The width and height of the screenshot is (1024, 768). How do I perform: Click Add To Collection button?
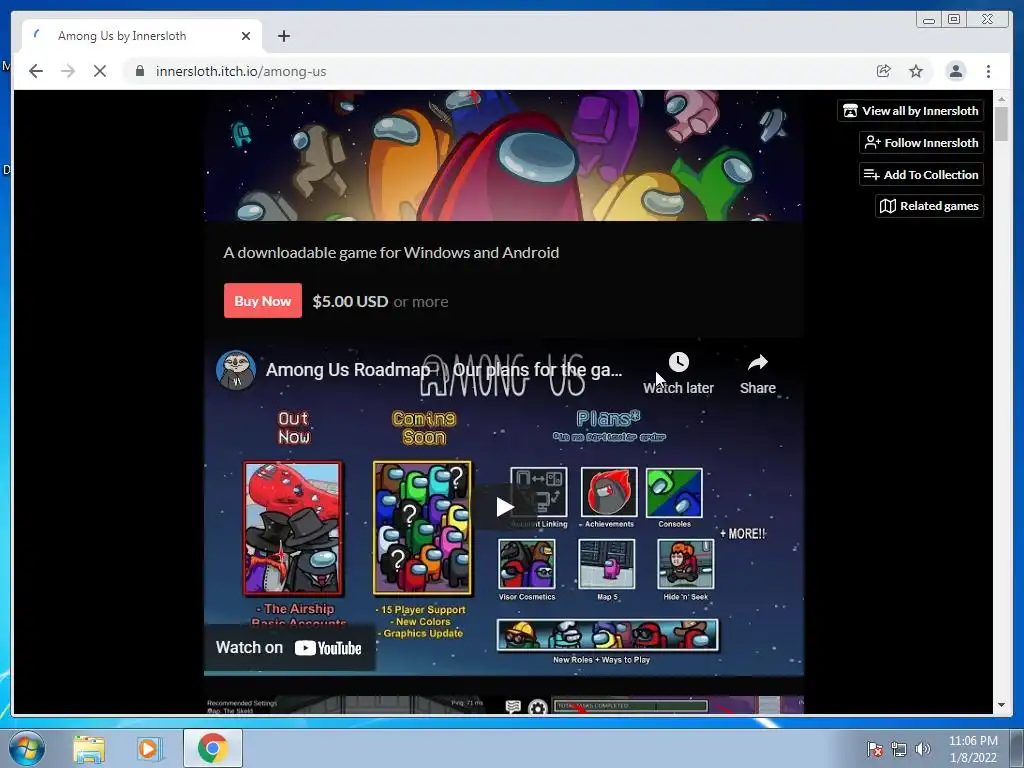coord(921,174)
